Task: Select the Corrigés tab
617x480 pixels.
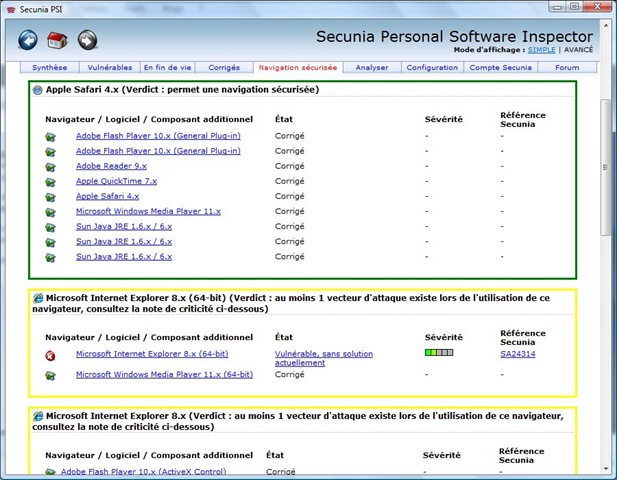Action: point(224,68)
